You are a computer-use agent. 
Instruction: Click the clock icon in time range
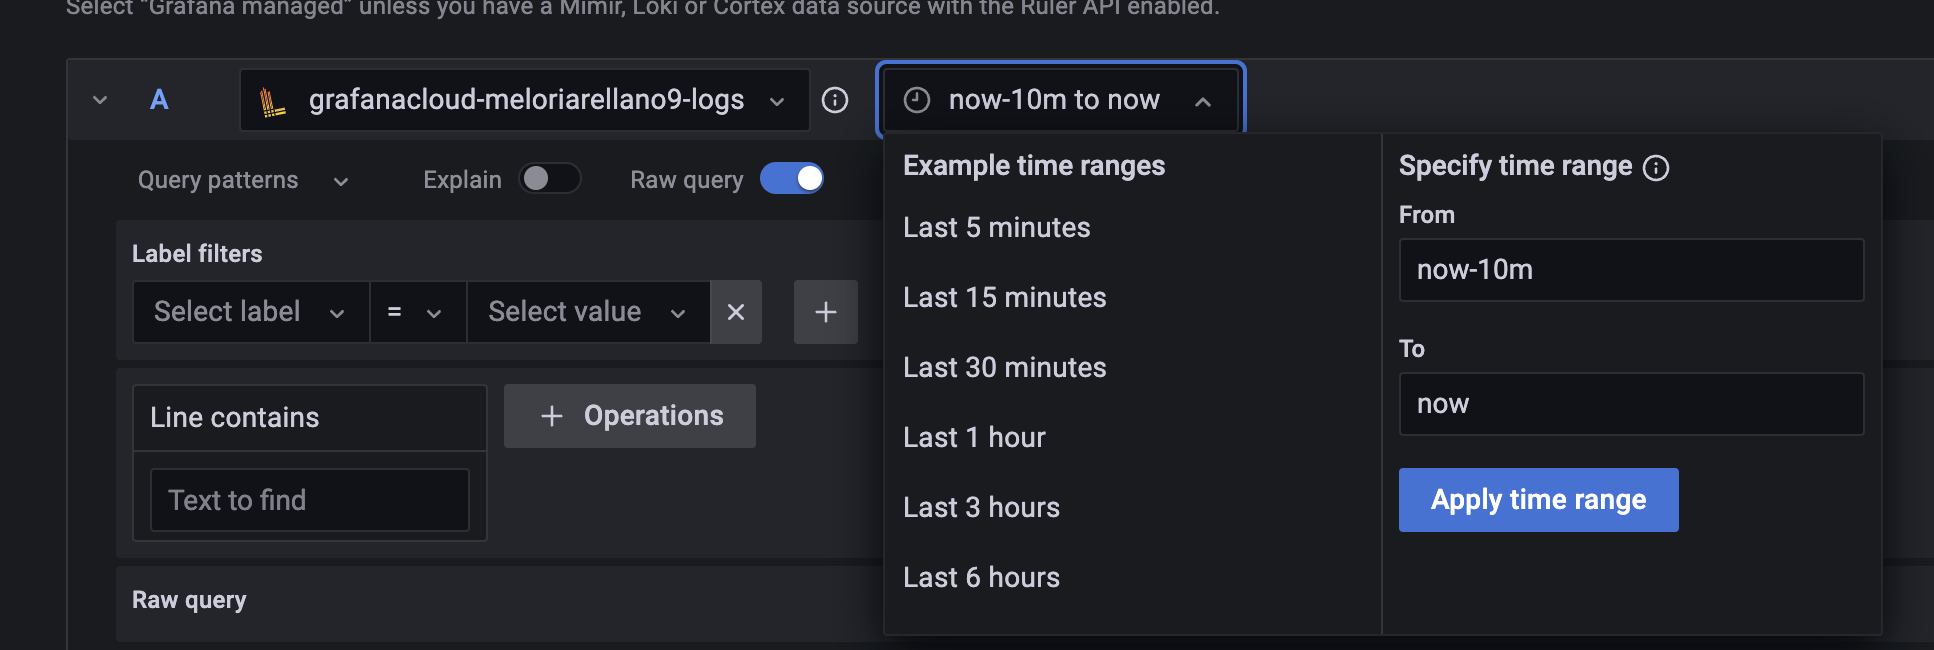(917, 100)
